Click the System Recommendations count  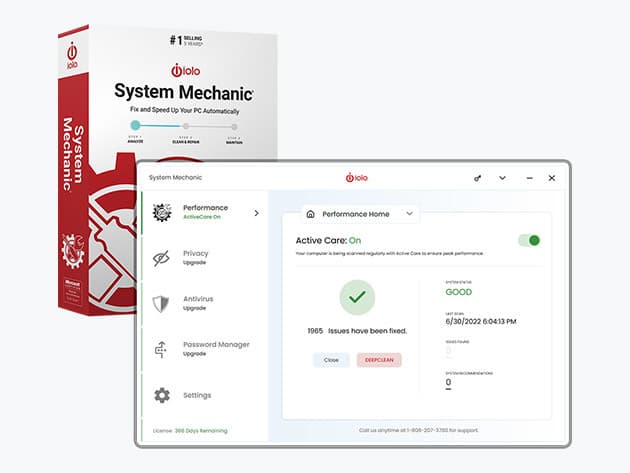[448, 382]
